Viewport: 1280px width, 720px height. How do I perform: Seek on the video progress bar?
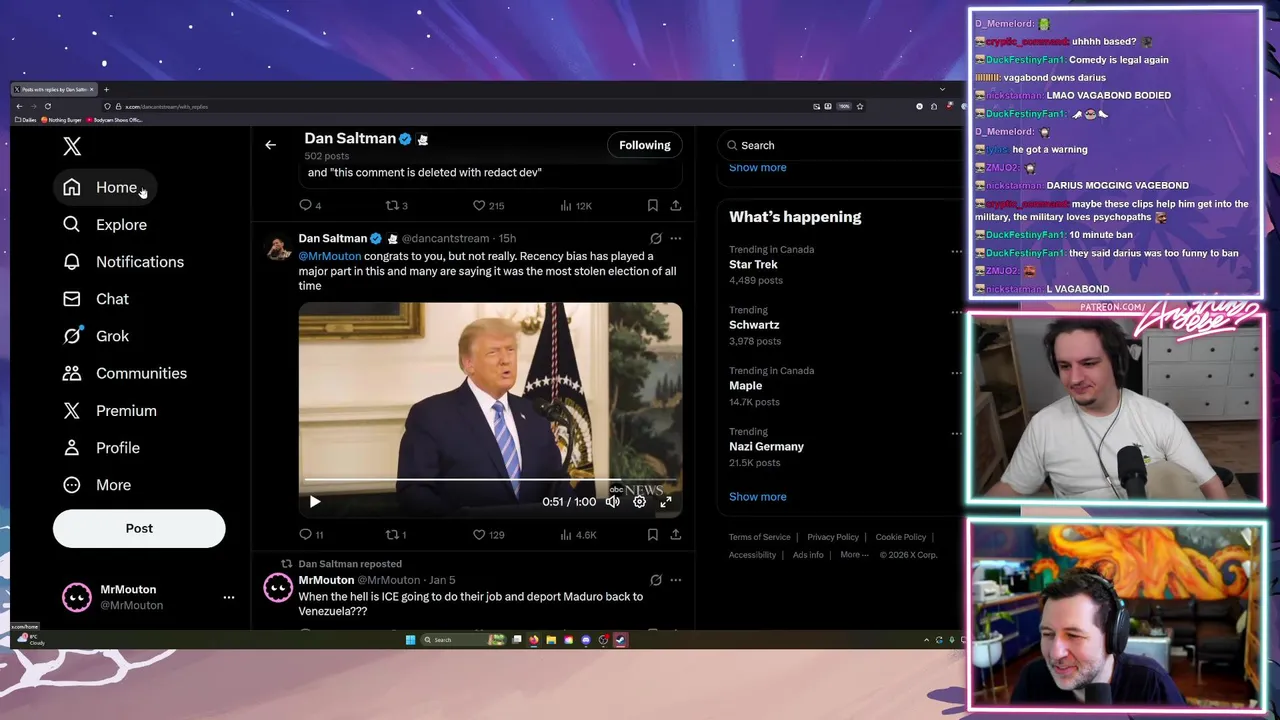490,480
